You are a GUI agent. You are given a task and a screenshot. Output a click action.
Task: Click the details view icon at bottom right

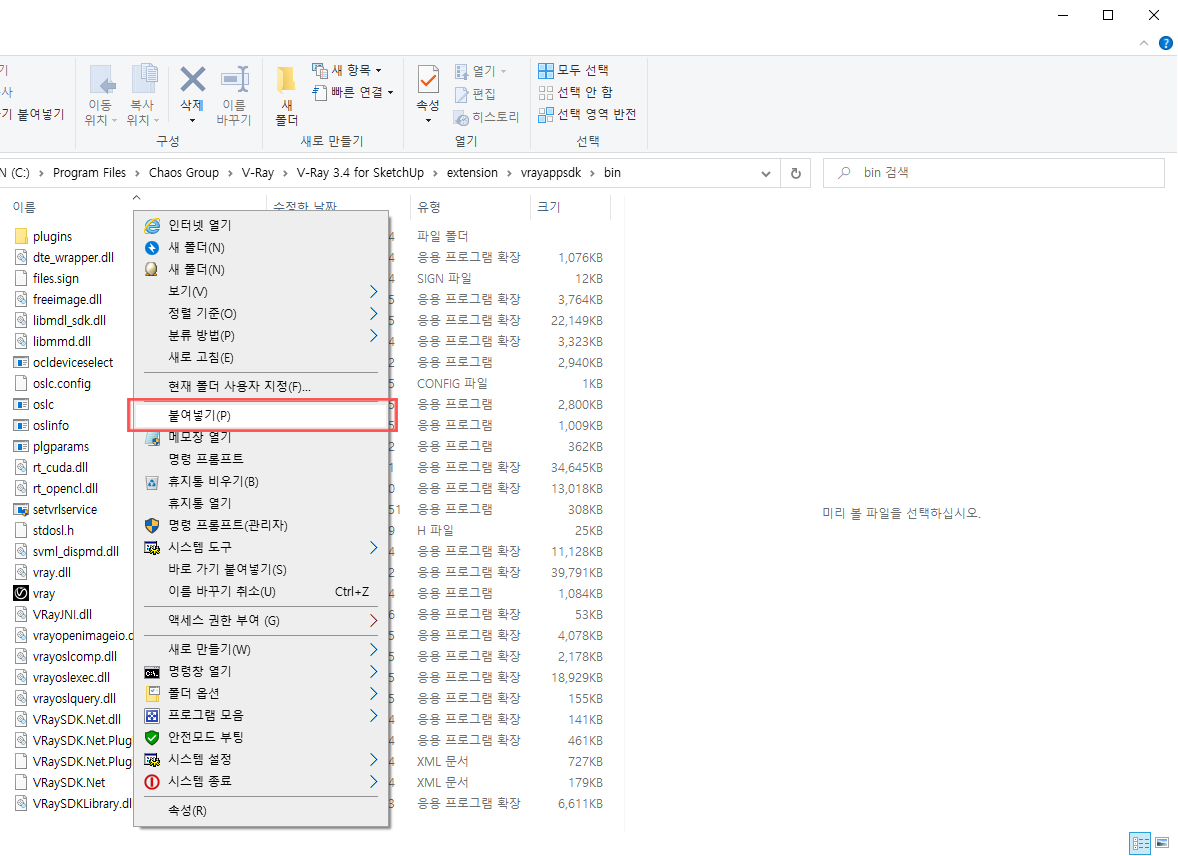point(1140,843)
